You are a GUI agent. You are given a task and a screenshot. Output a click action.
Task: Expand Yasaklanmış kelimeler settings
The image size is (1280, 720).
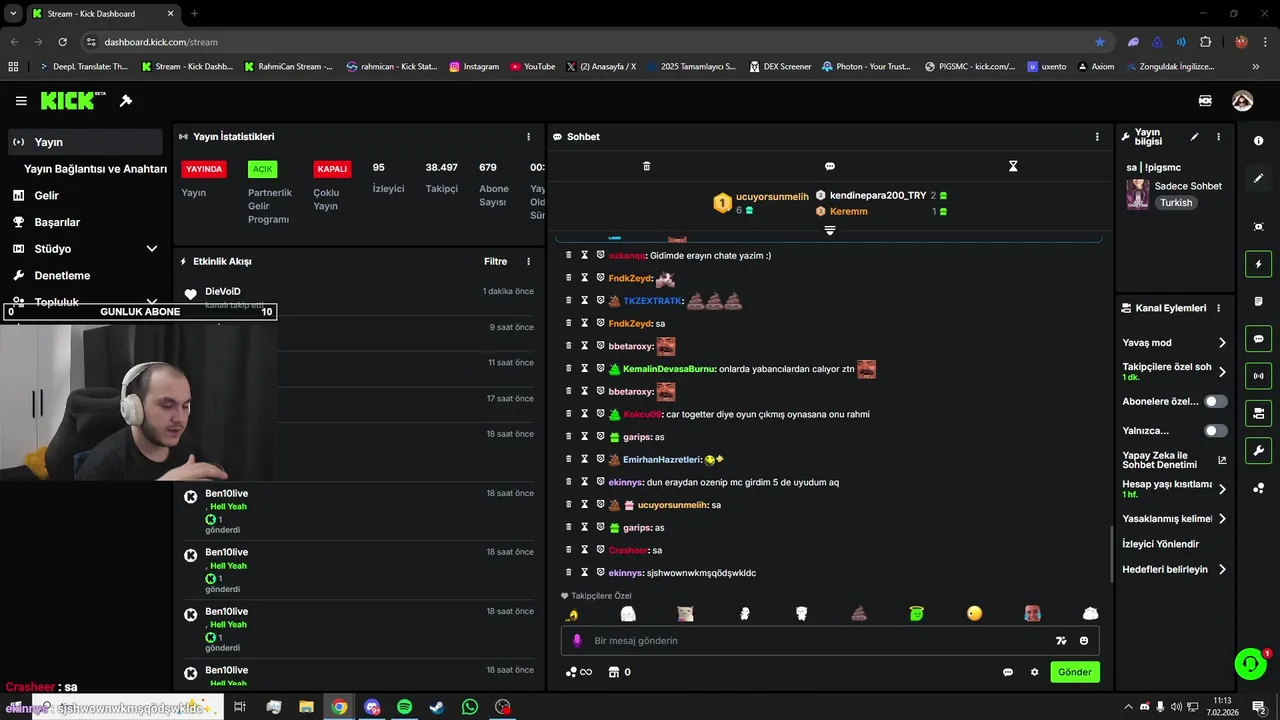pos(1222,519)
